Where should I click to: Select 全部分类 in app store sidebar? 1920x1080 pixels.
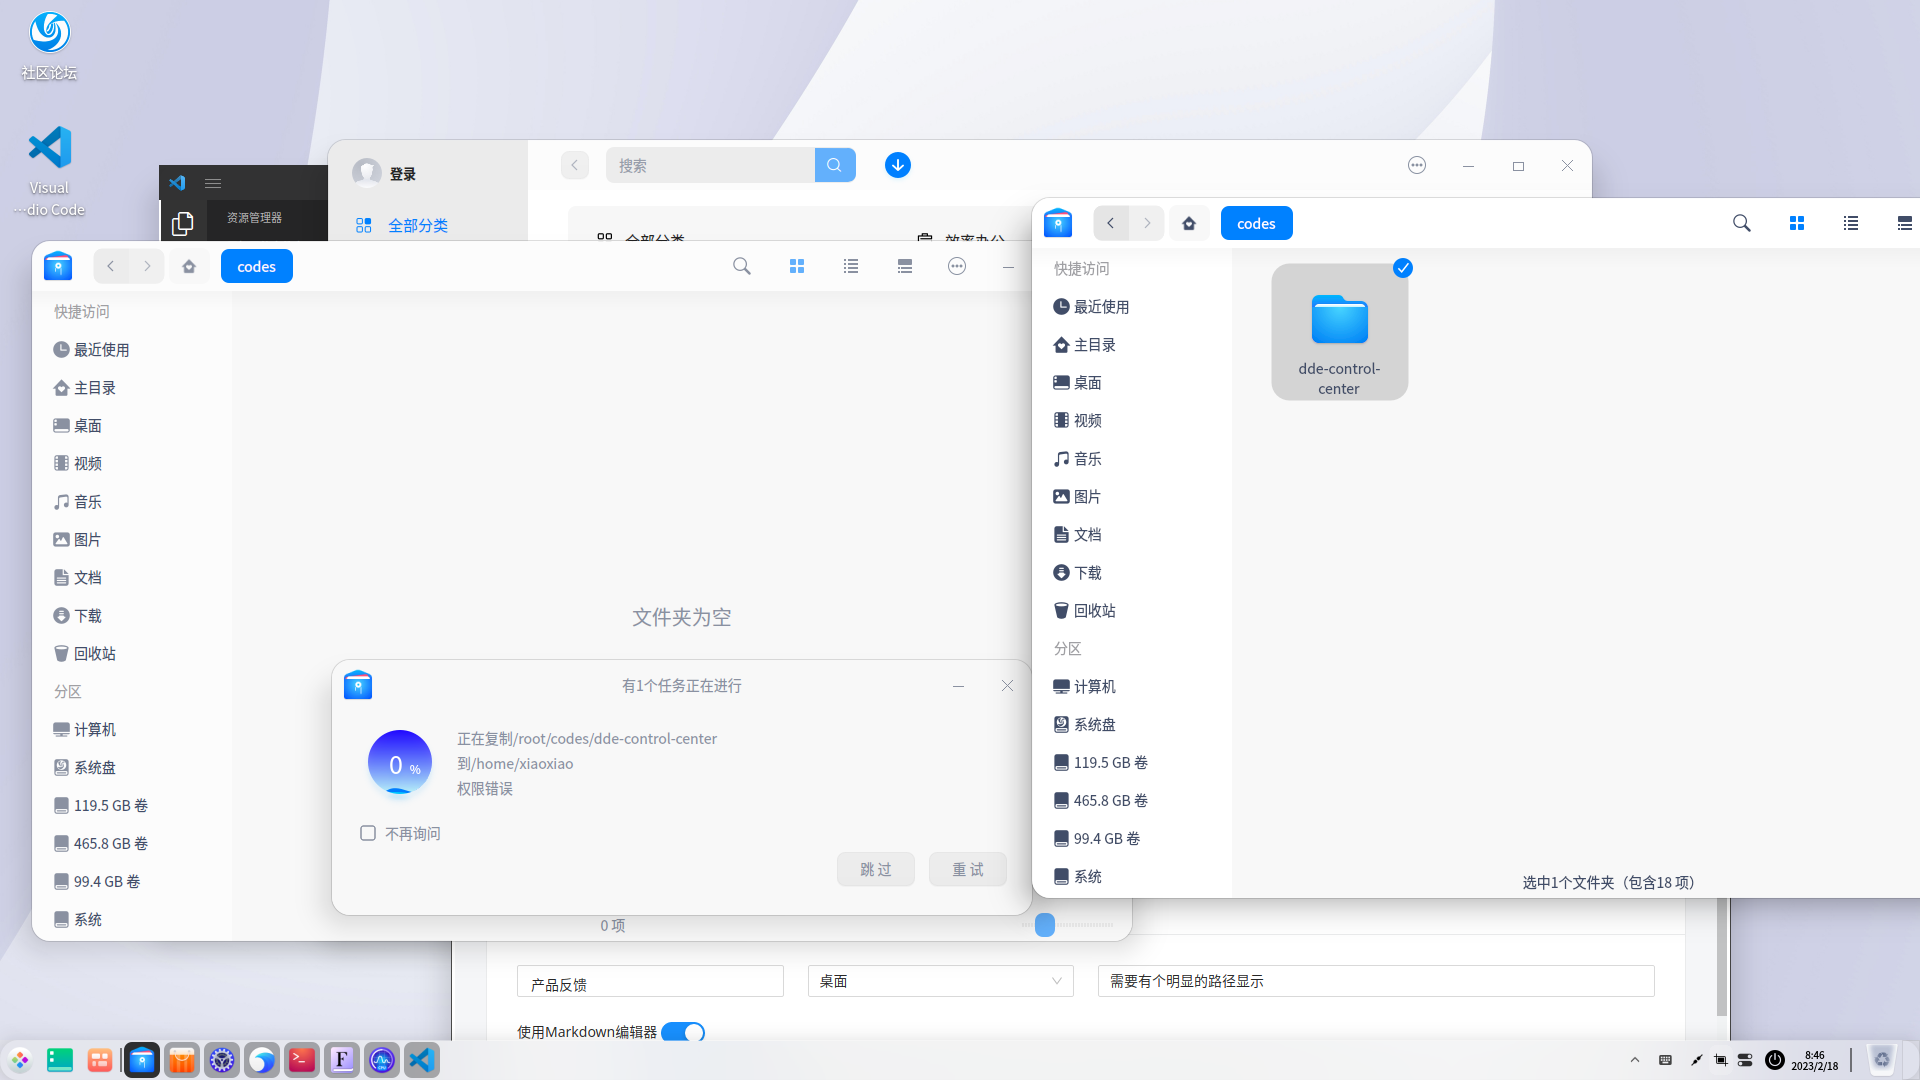417,226
